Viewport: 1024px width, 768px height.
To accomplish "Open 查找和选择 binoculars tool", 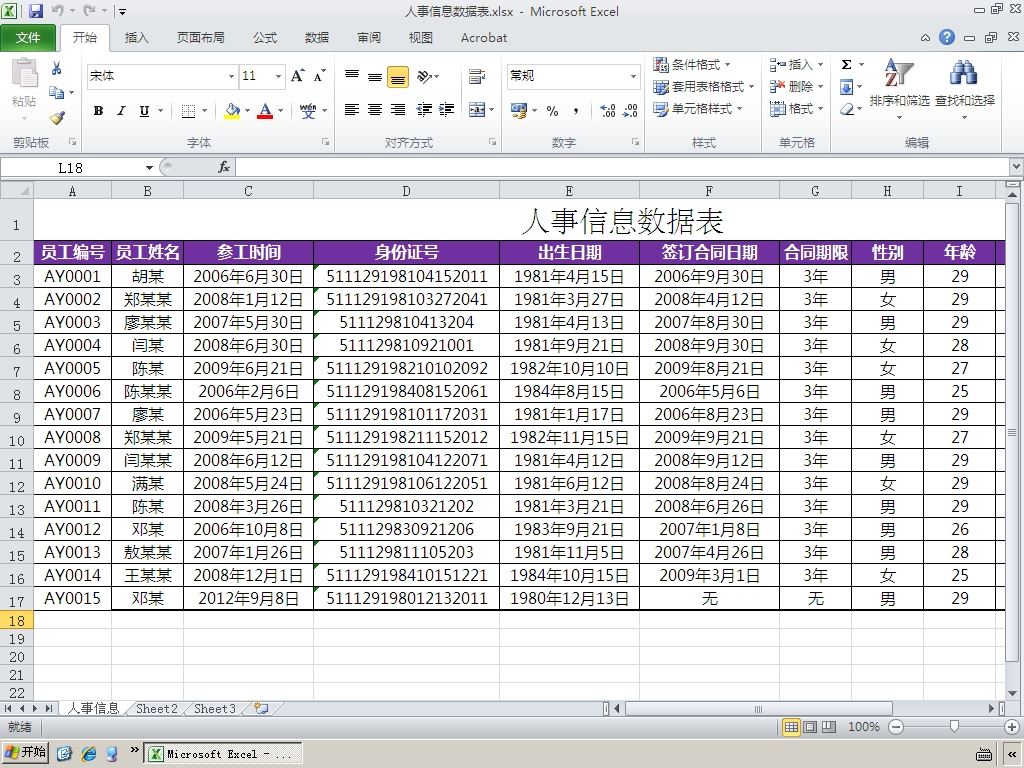I will tap(965, 89).
